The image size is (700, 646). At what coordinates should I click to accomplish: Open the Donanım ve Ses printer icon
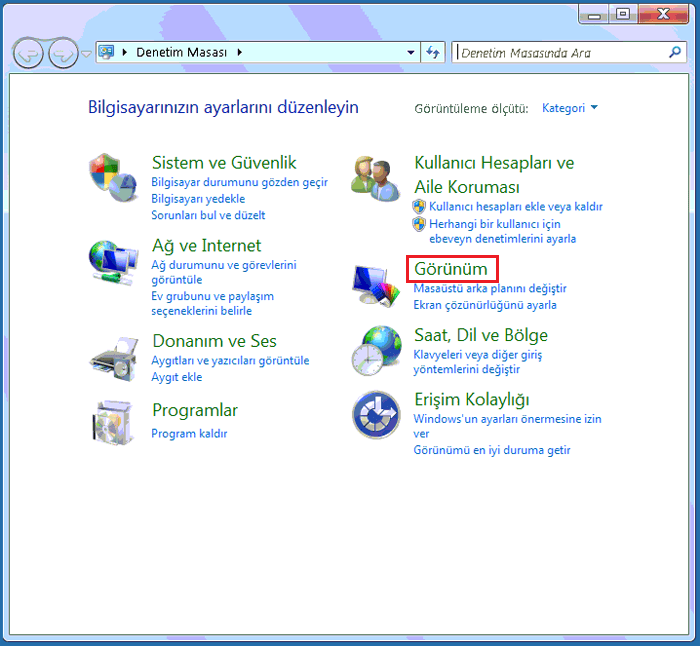pos(114,359)
